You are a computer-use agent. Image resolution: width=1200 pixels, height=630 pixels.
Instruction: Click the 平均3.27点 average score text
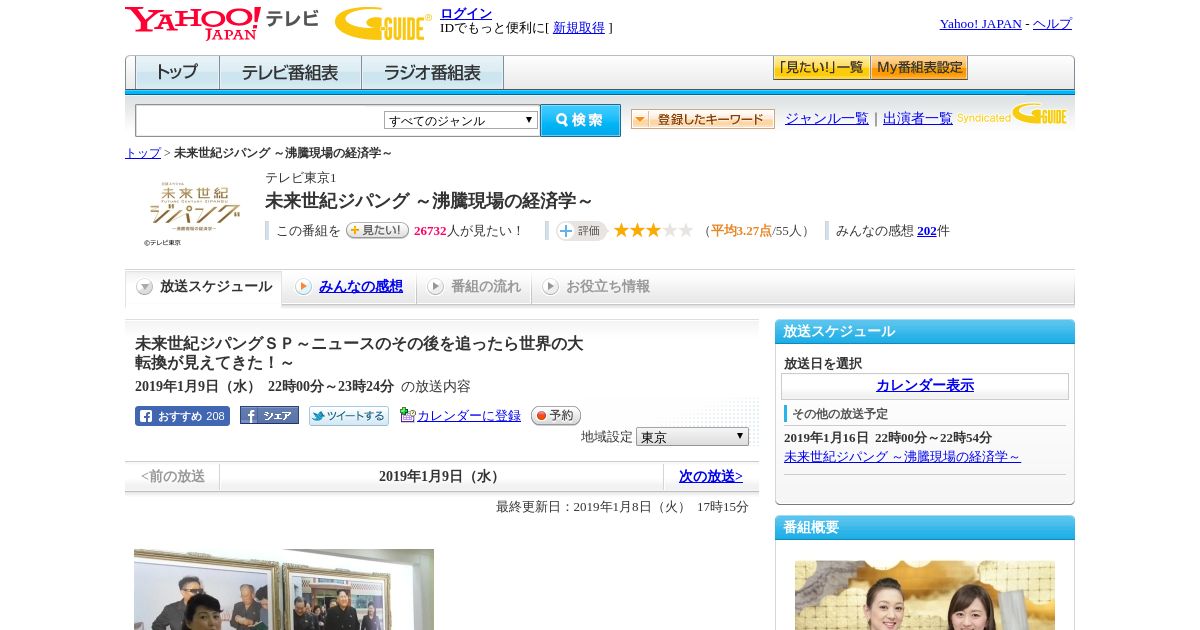741,231
